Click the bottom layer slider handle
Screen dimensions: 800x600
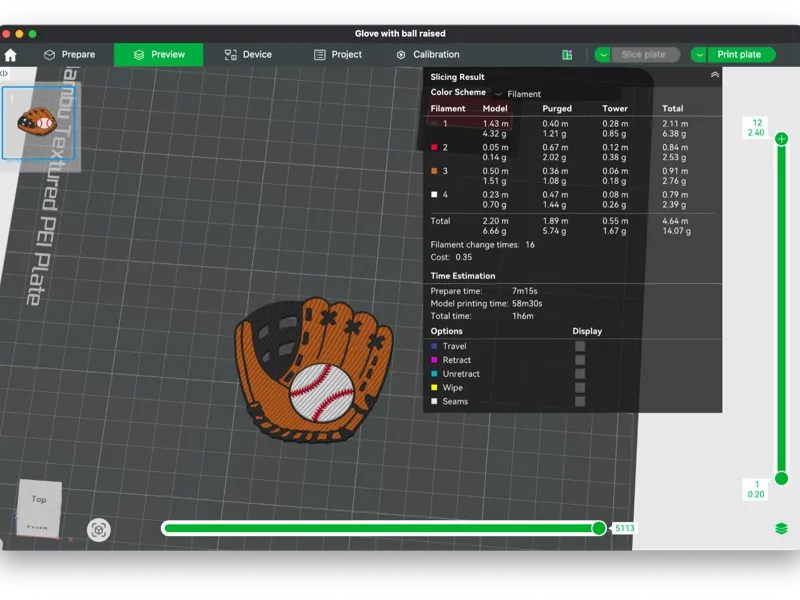pos(781,478)
